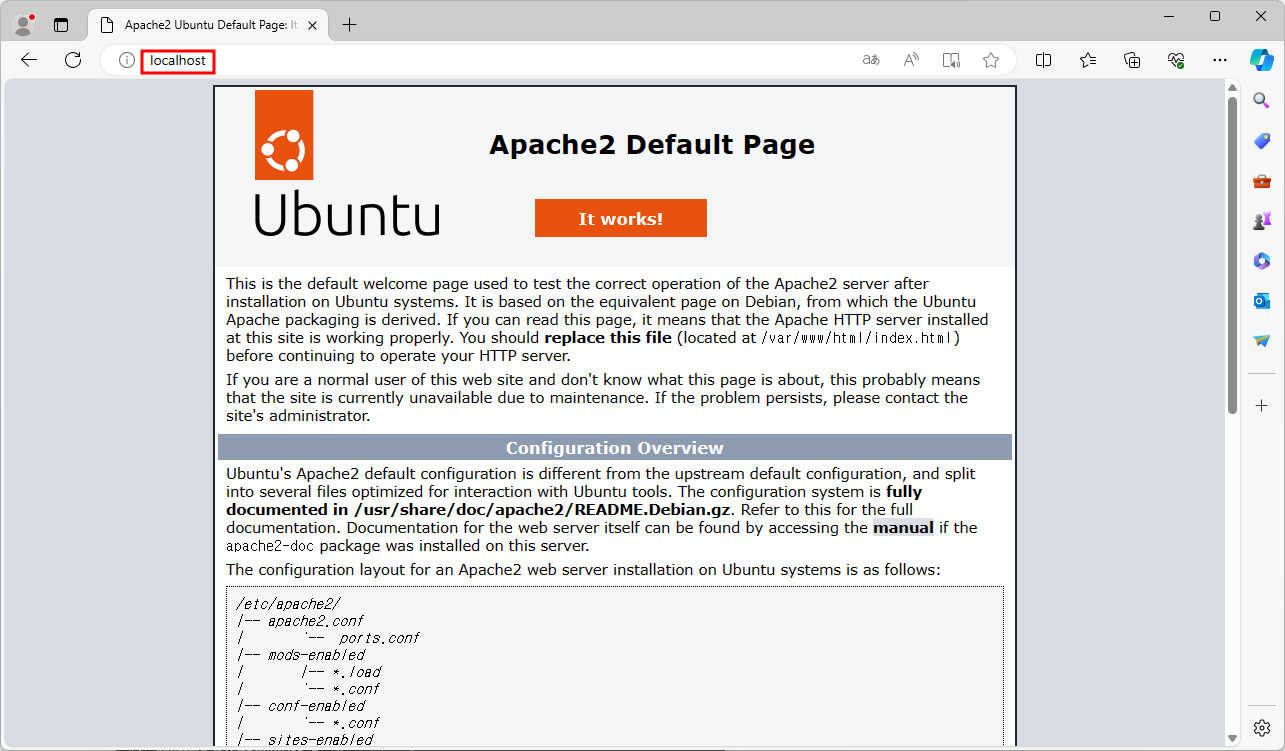1285x751 pixels.
Task: Start Read aloud for the page
Action: (910, 60)
